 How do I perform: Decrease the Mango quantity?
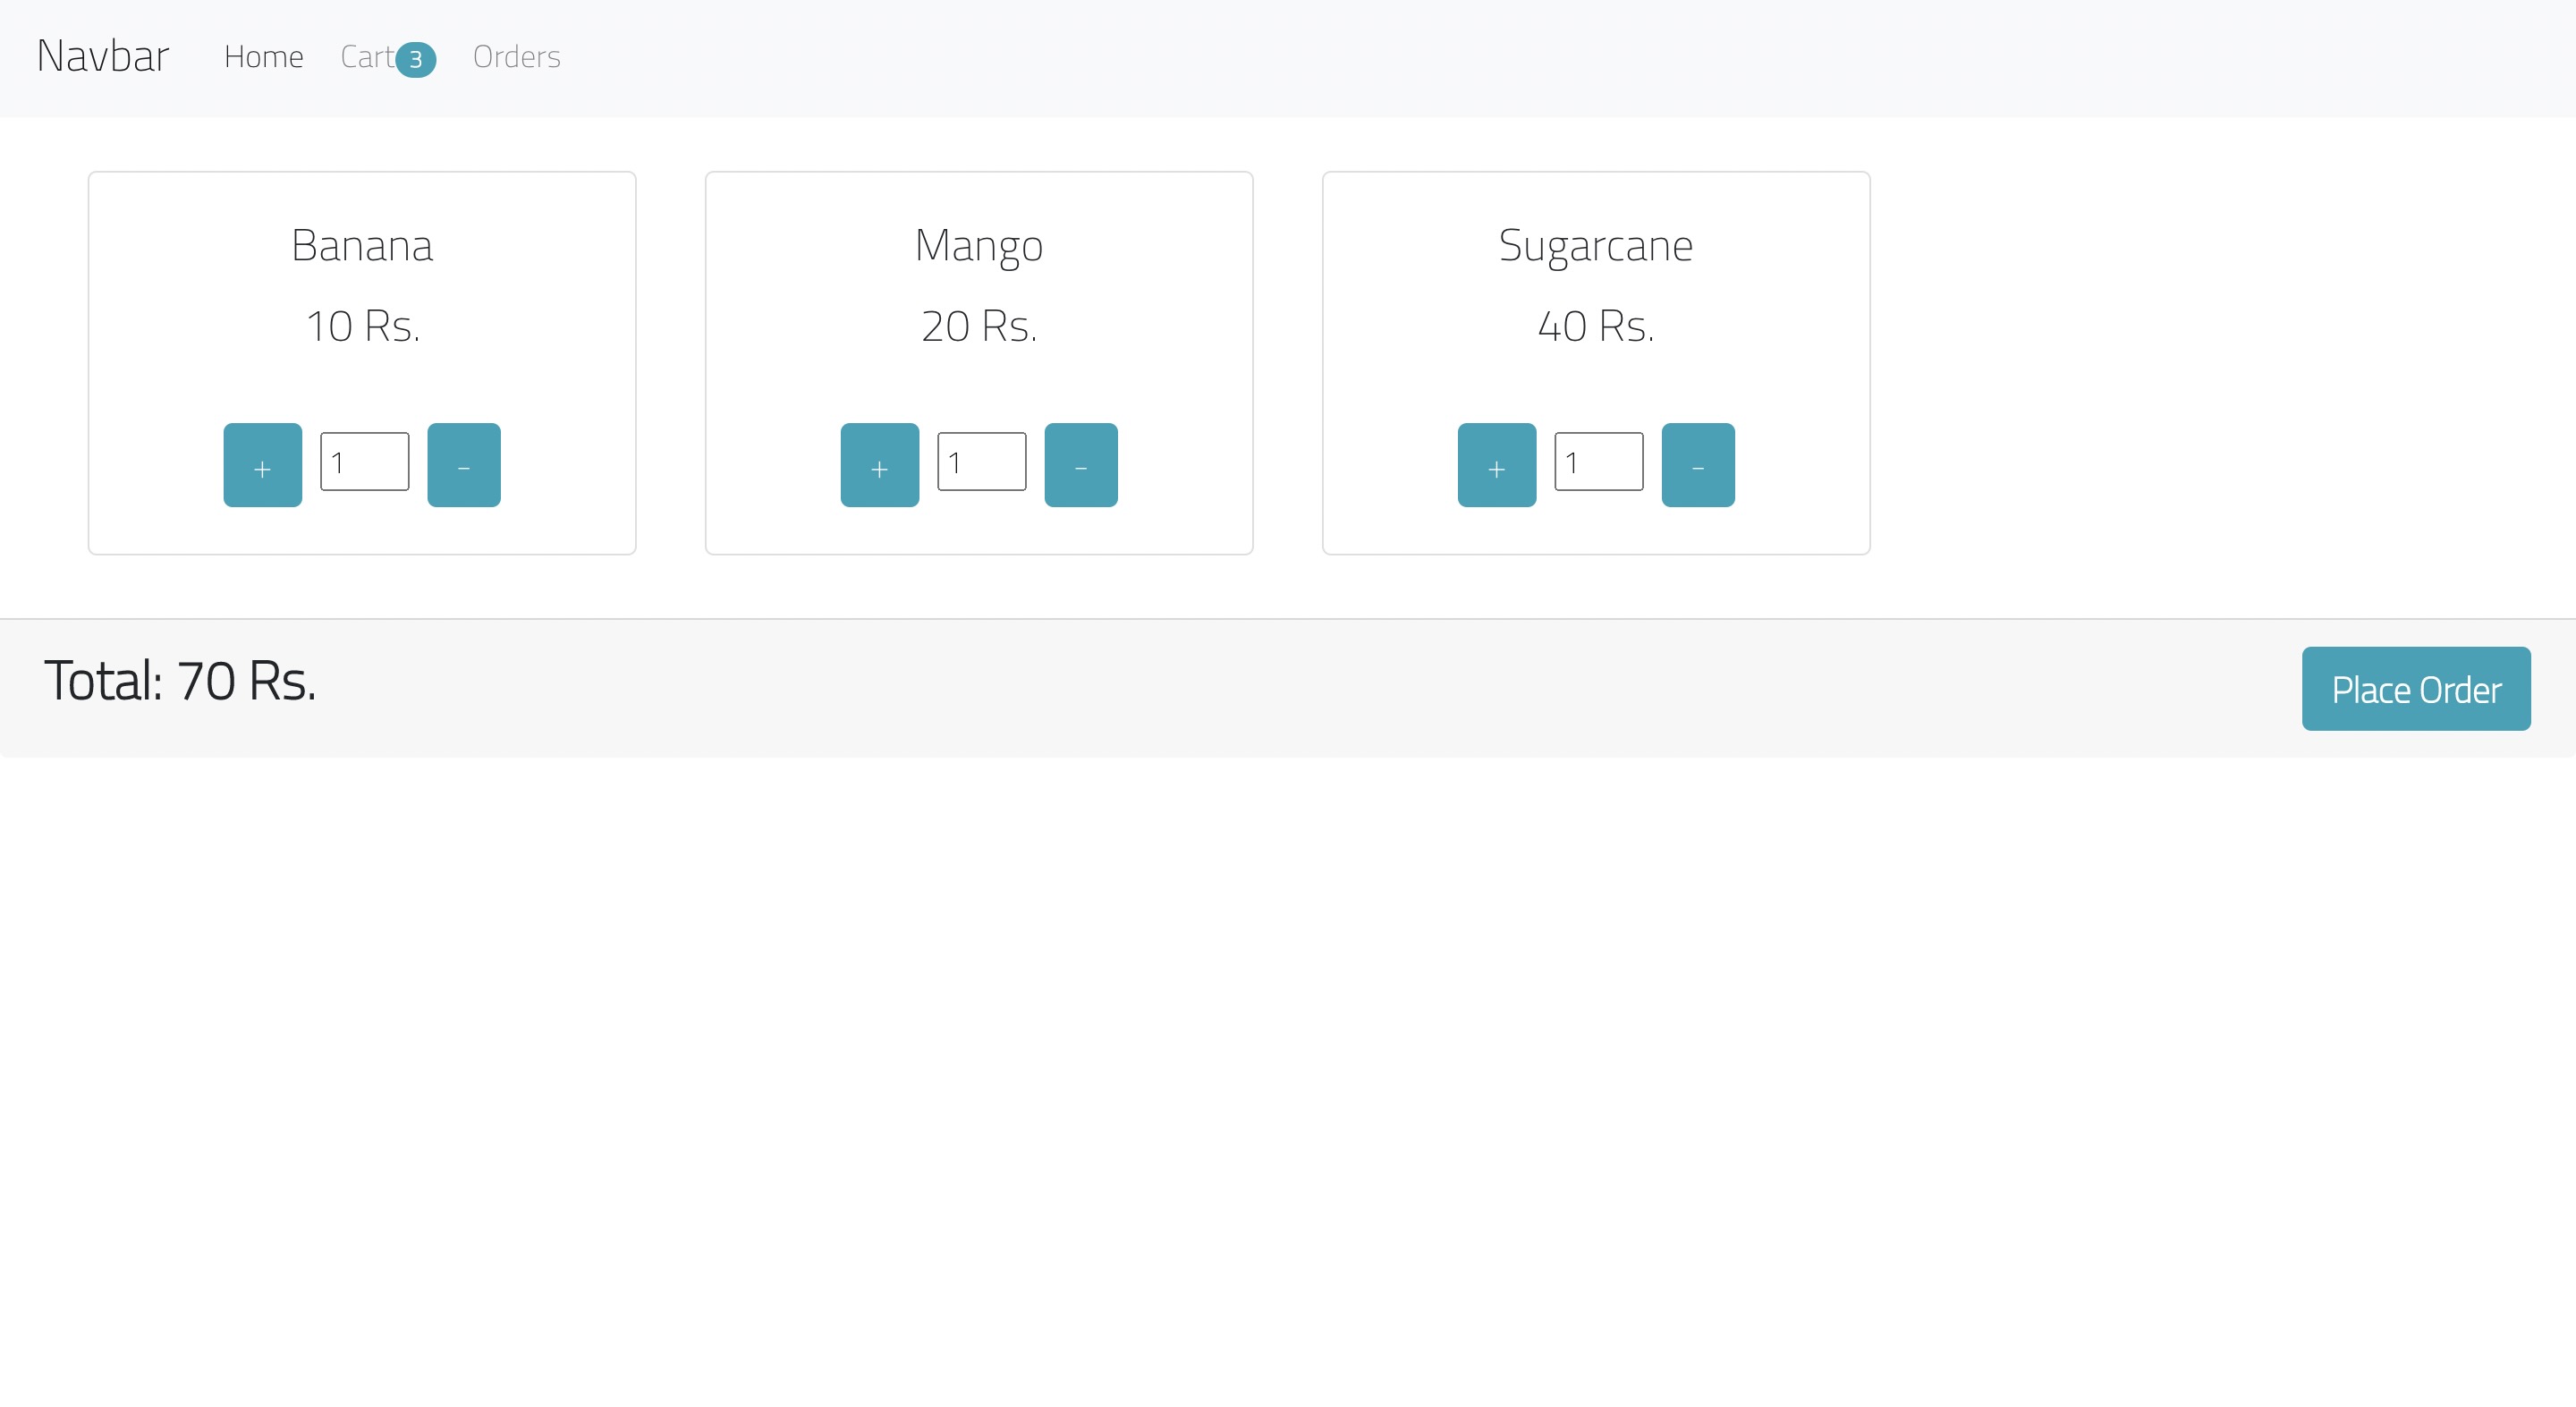[x=1080, y=464]
